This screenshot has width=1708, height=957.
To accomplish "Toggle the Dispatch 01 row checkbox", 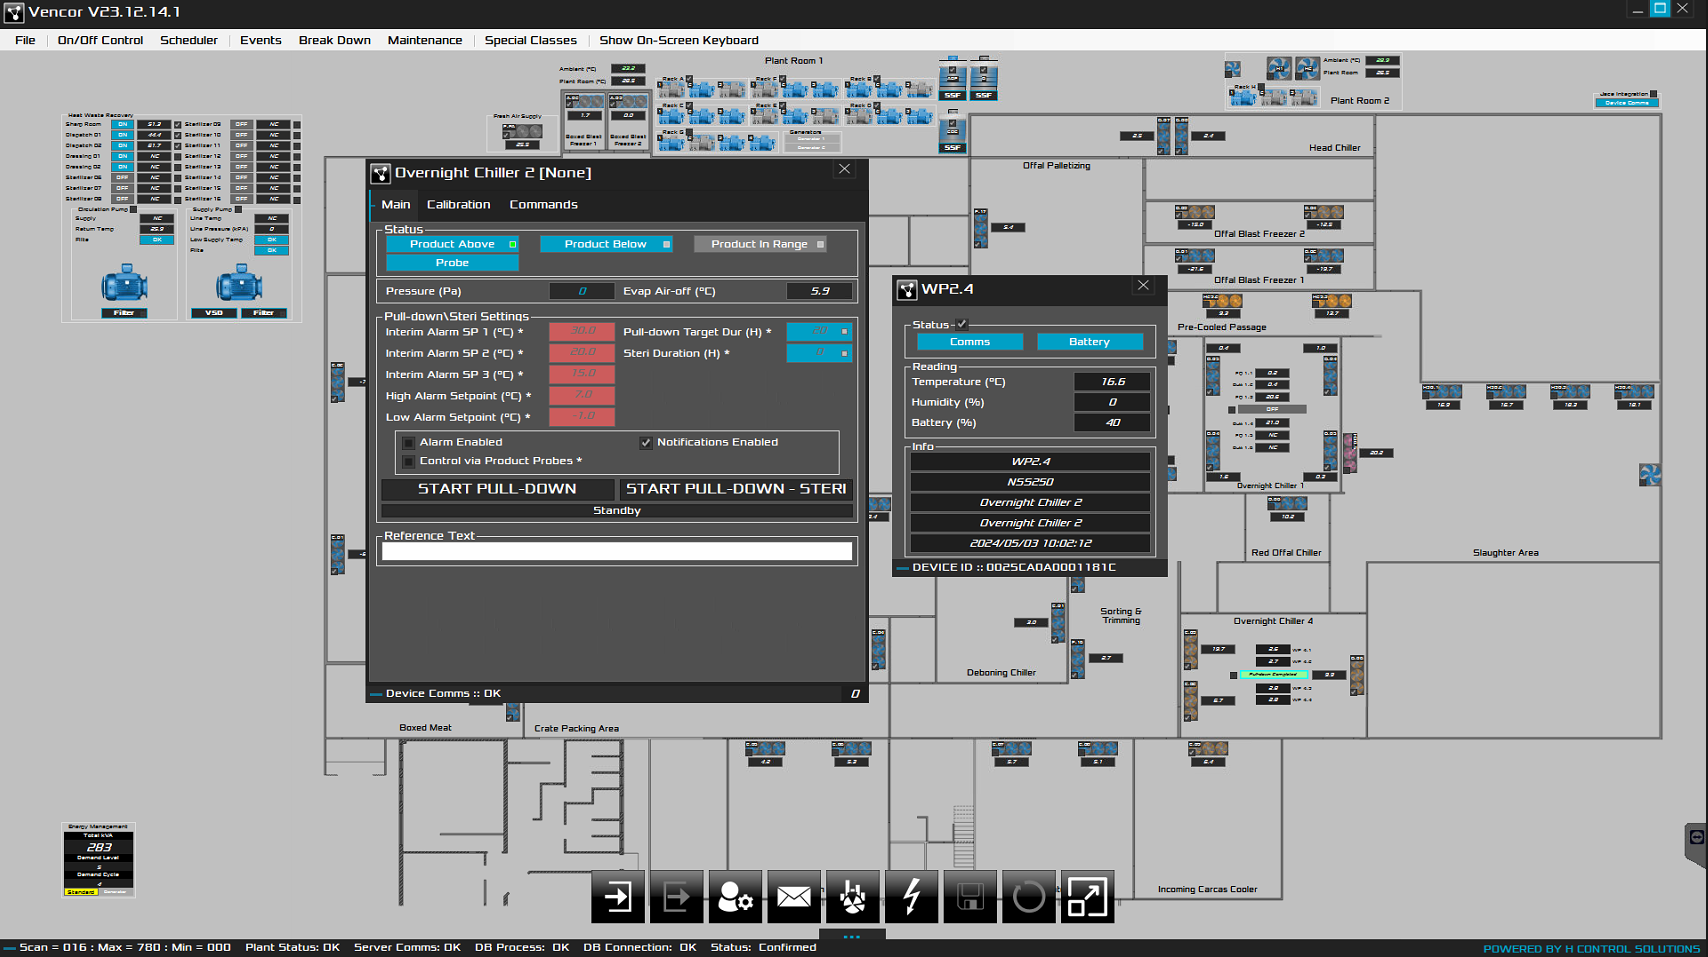I will tap(177, 135).
